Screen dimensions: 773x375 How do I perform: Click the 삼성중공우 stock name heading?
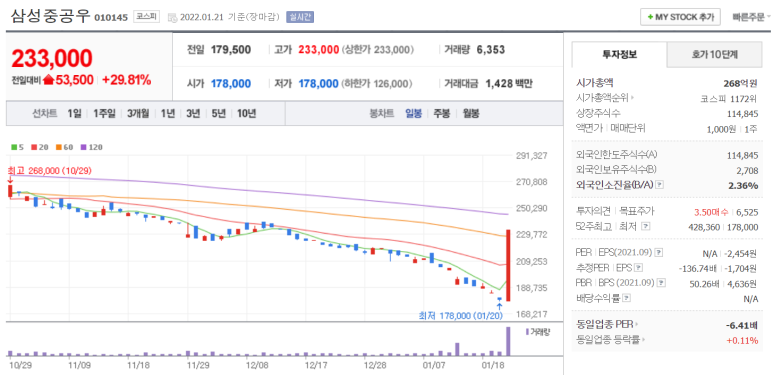click(x=50, y=16)
